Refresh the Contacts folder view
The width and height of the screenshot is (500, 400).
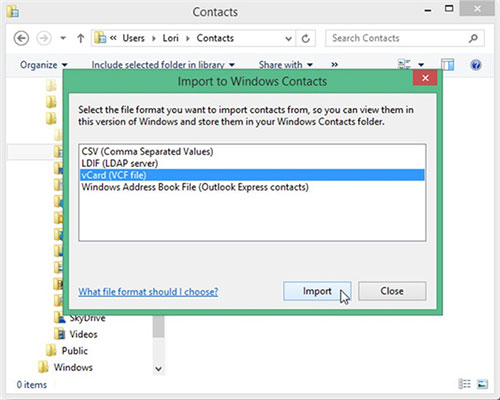[x=306, y=39]
